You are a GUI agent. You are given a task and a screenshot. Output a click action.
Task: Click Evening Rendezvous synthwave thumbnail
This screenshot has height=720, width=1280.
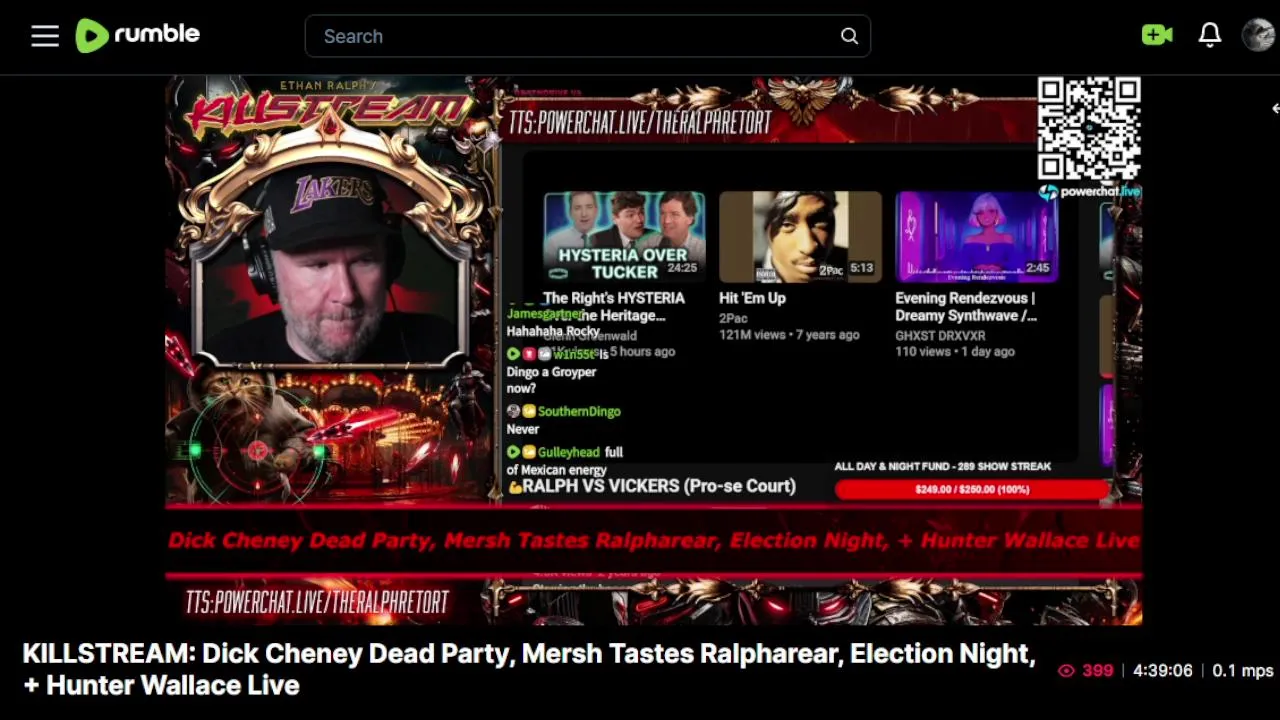coord(977,237)
